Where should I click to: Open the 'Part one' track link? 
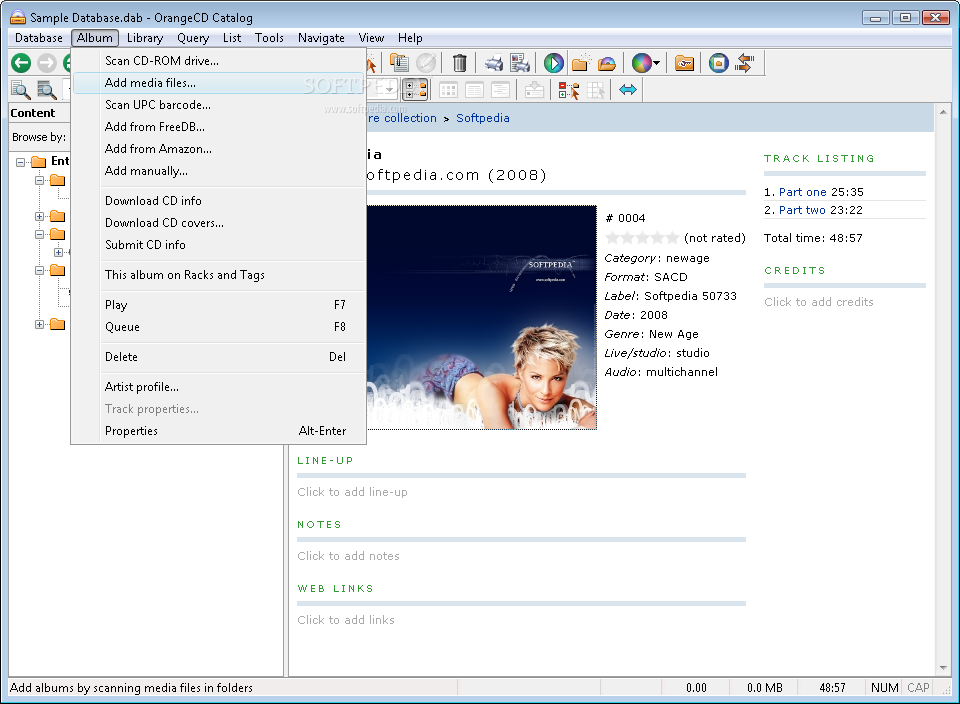[x=802, y=192]
